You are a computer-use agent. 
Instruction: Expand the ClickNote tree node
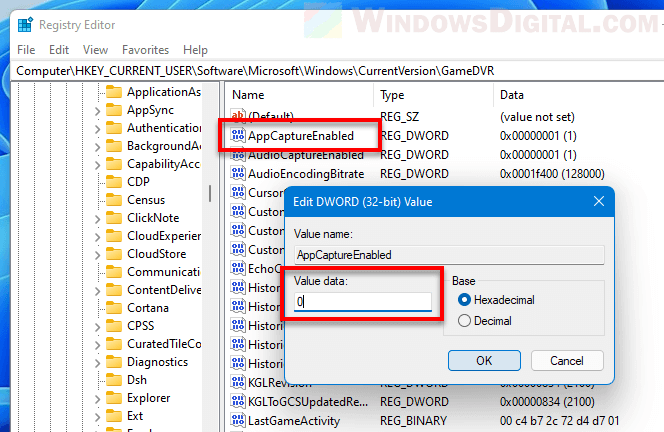point(97,219)
